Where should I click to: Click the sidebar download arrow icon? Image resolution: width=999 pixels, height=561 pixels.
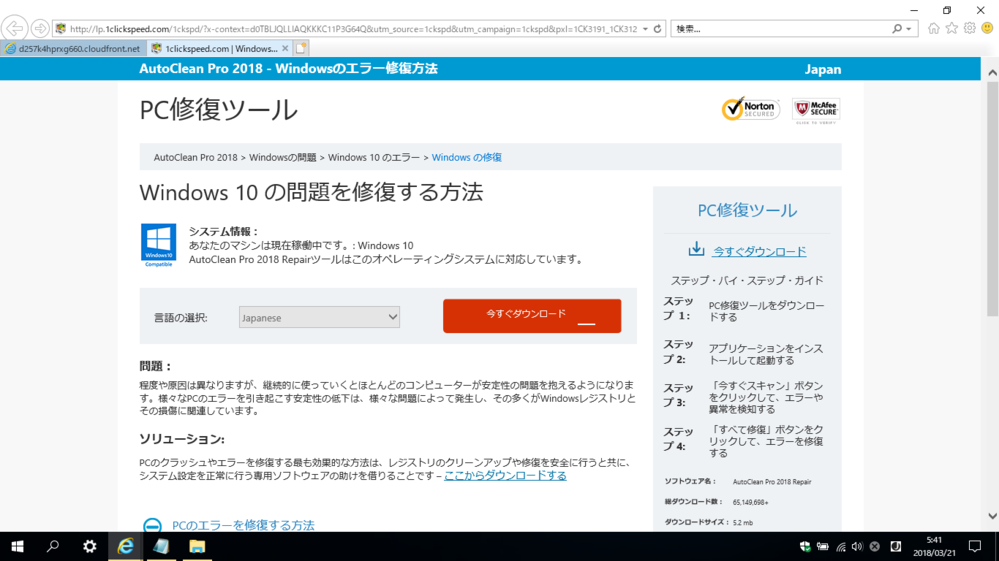click(696, 249)
